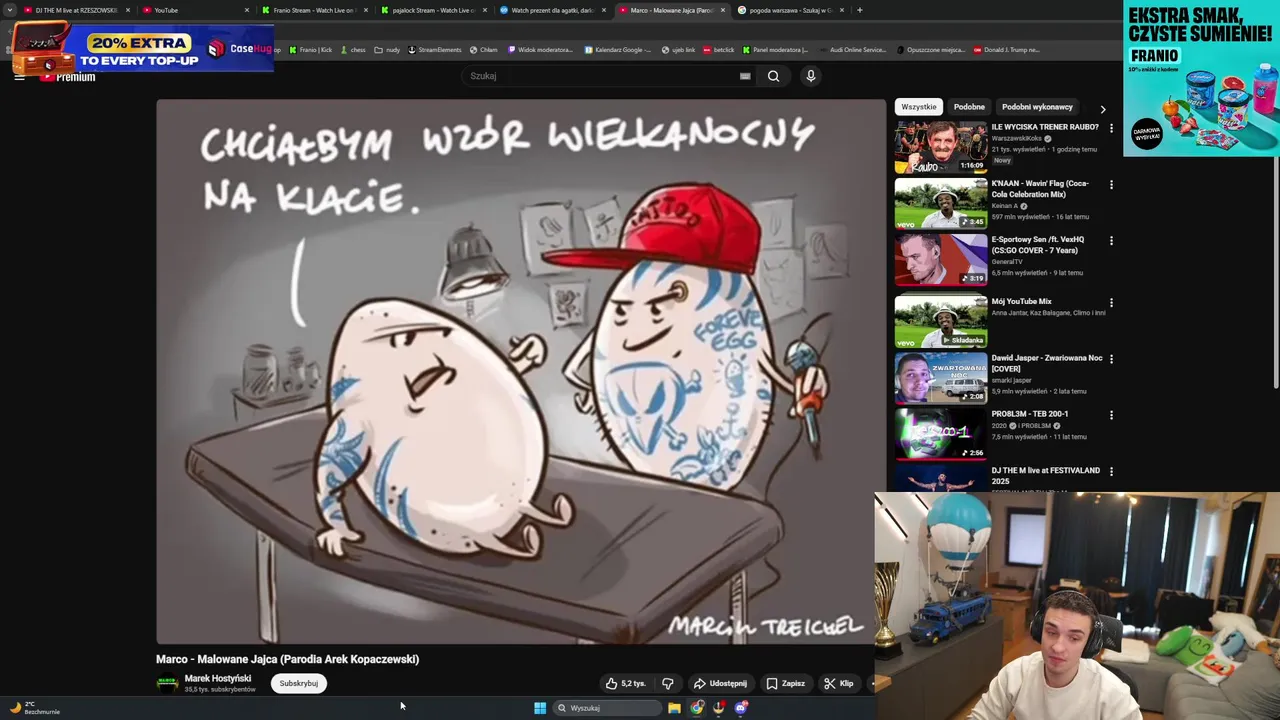This screenshot has width=1280, height=720.
Task: Open the YouTube hamburger guide menu
Action: (x=19, y=77)
